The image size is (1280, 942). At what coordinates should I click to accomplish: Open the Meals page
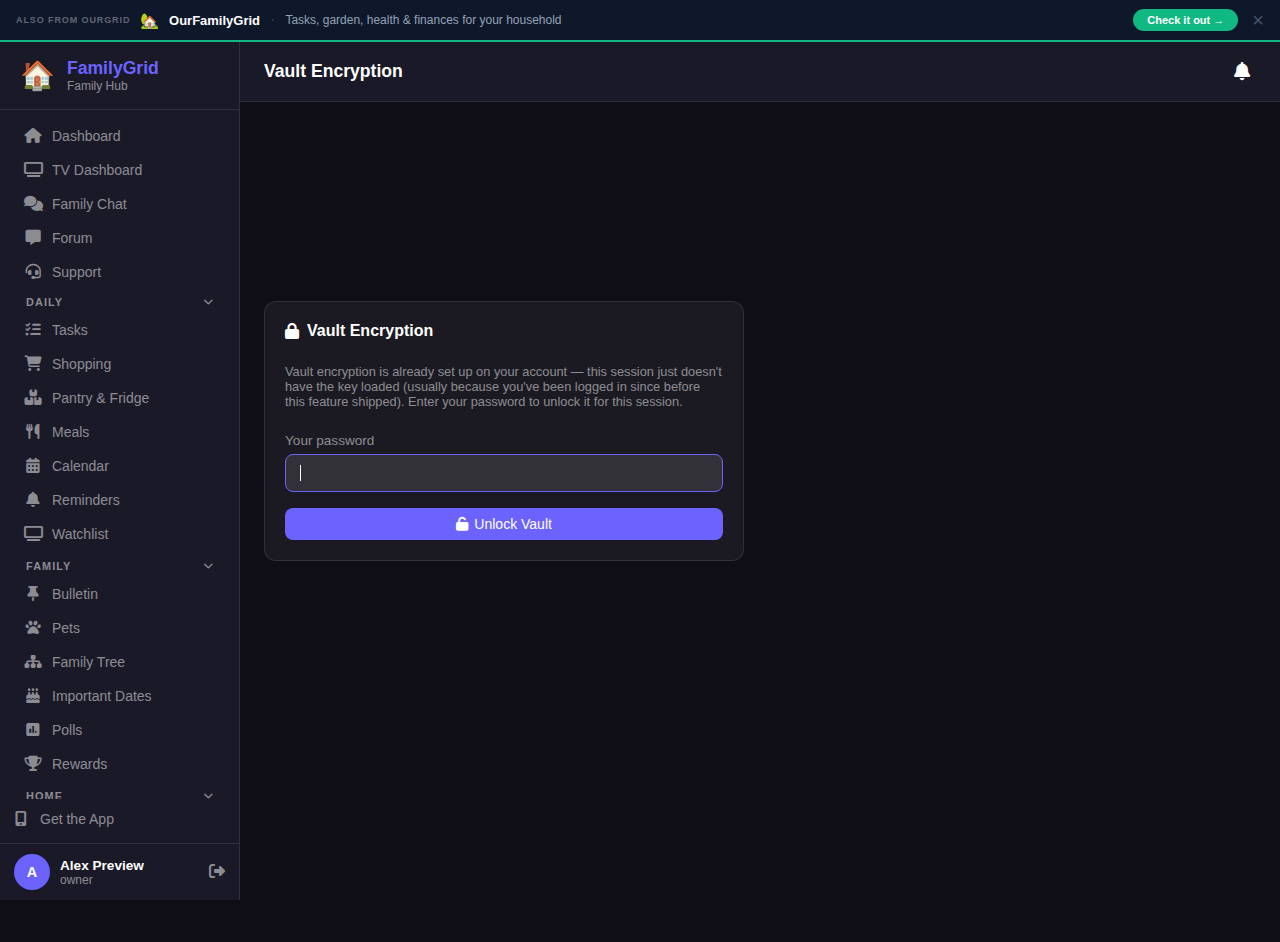(x=120, y=432)
